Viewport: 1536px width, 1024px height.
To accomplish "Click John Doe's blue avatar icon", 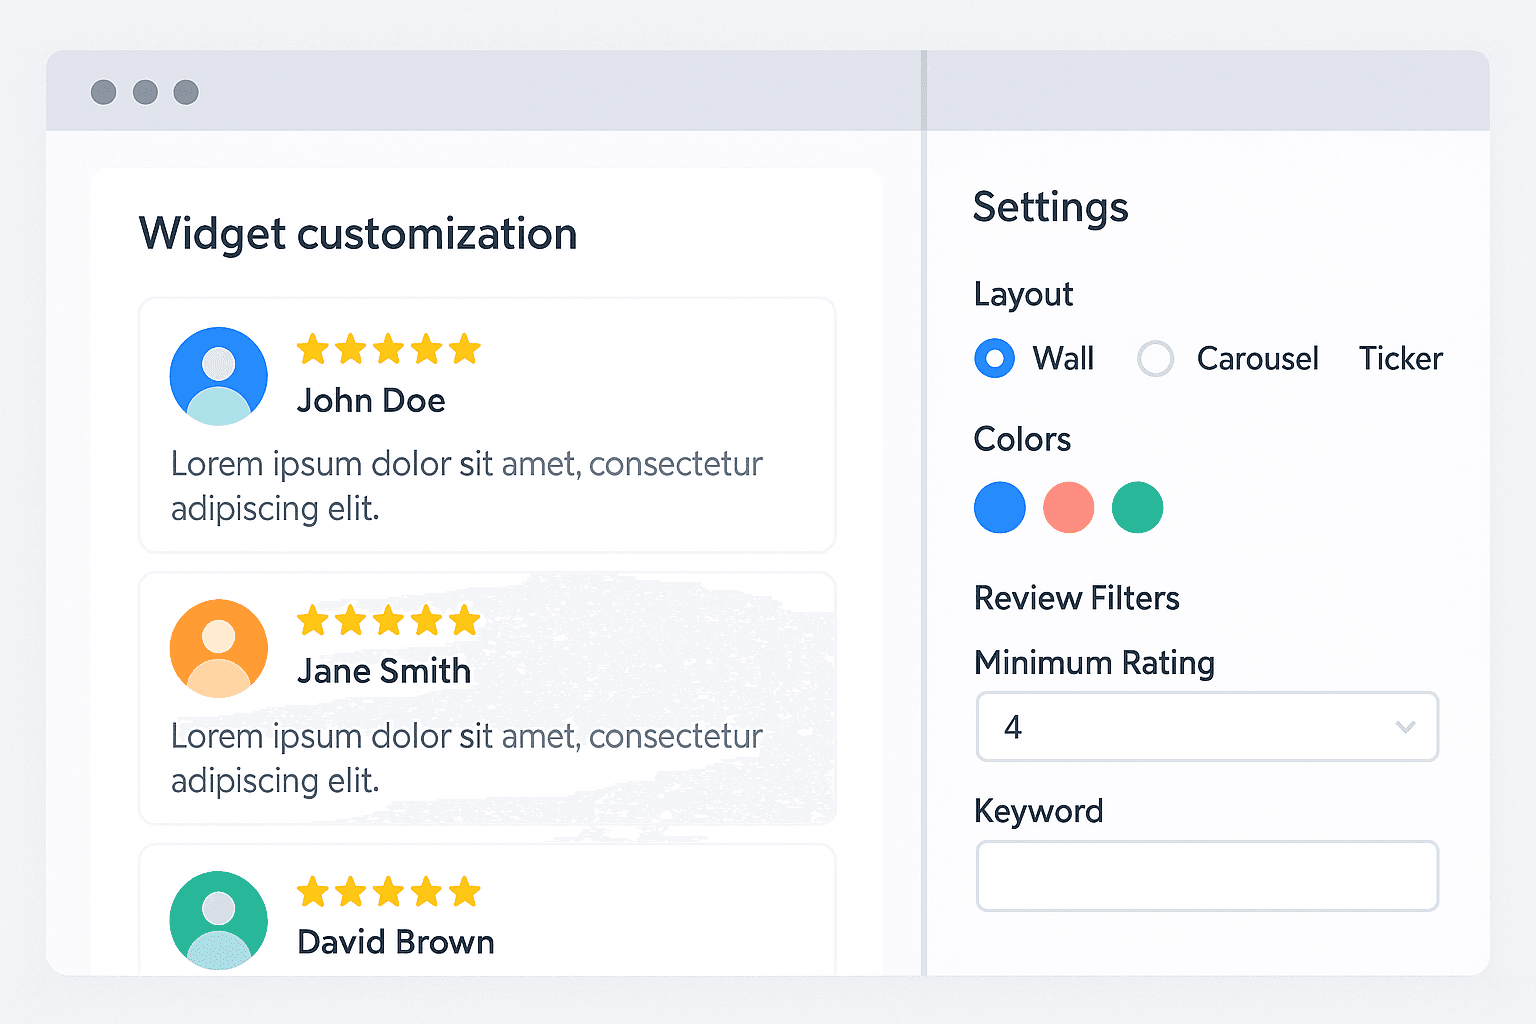I will tap(219, 376).
